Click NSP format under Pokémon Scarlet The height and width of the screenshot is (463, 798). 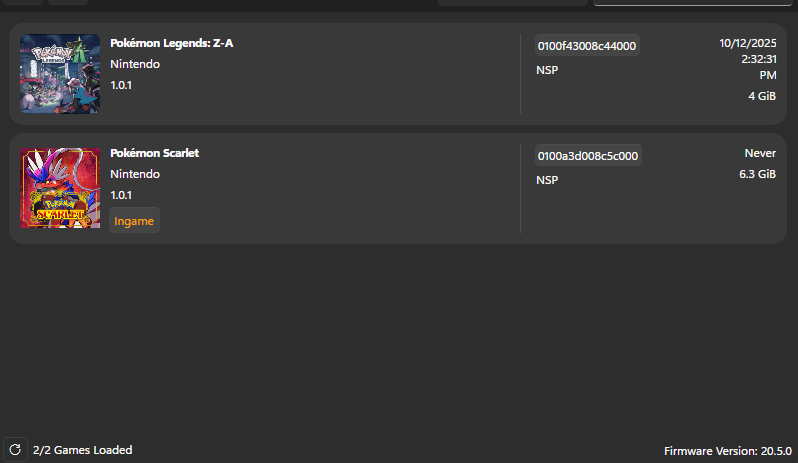click(547, 181)
